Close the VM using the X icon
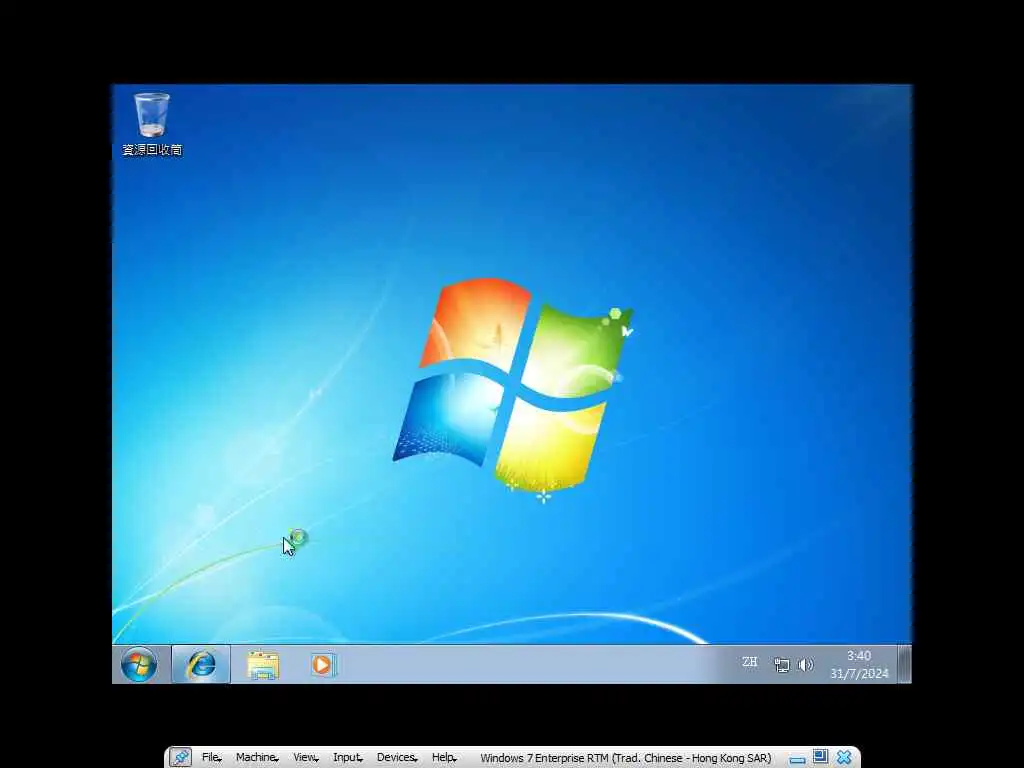Image resolution: width=1024 pixels, height=768 pixels. [x=844, y=758]
